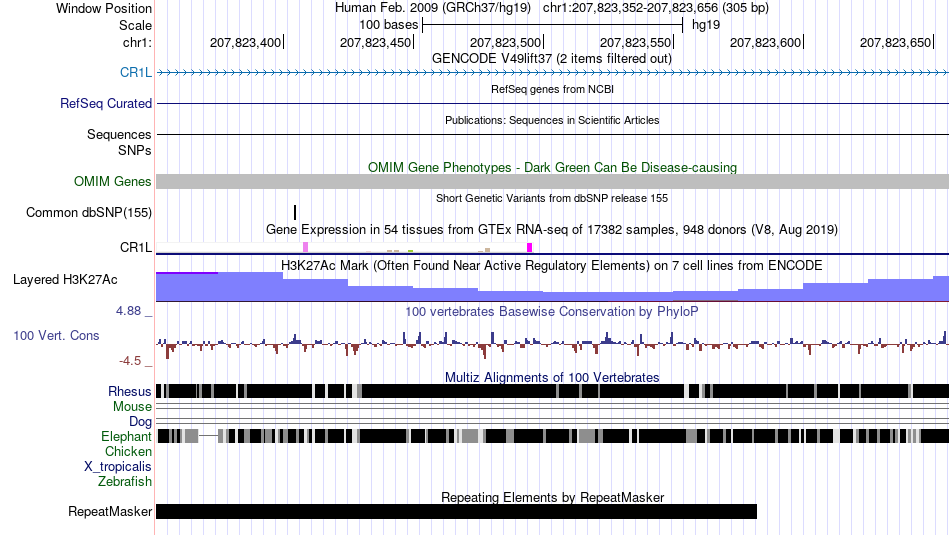This screenshot has height=535, width=950.
Task: Click the pink GTEx tissue bar
Action: tap(305, 247)
